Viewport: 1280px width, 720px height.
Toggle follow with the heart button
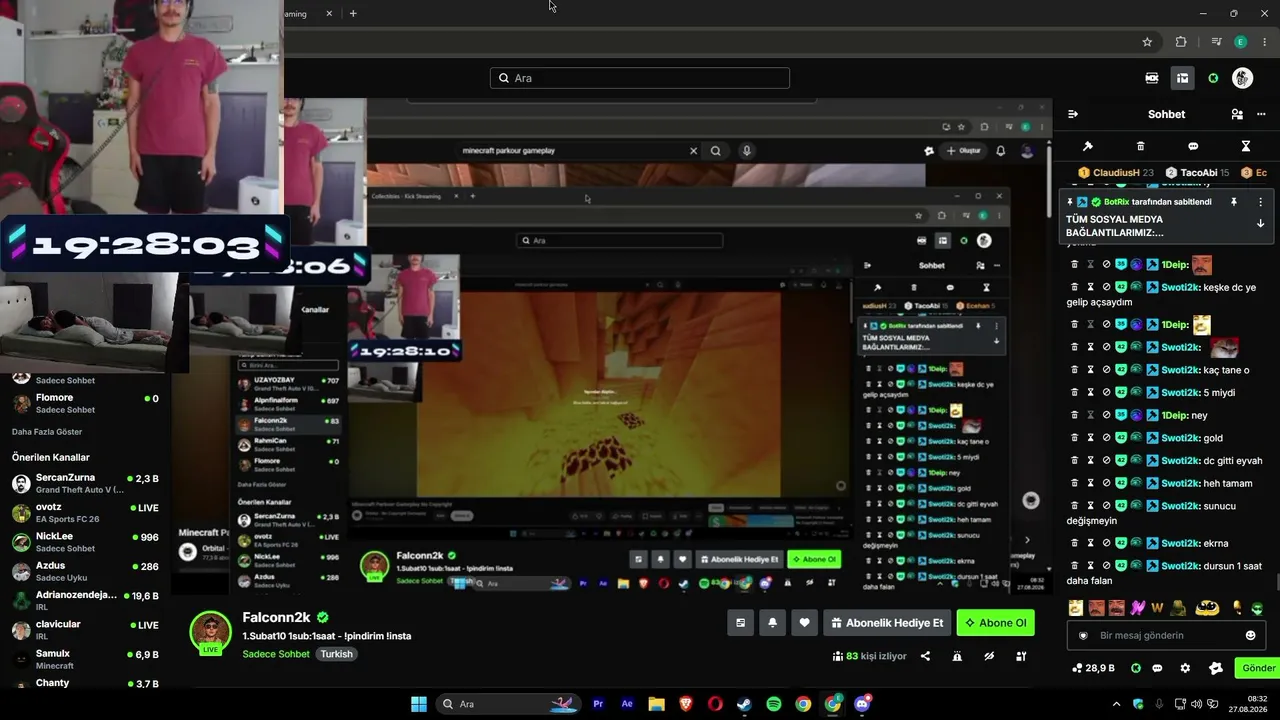click(804, 623)
